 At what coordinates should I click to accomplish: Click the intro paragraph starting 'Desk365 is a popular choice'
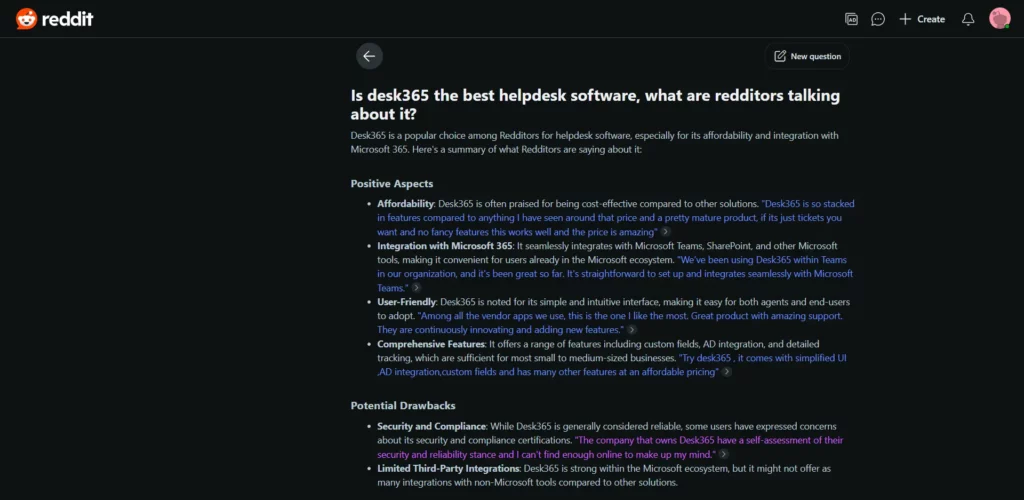(594, 142)
